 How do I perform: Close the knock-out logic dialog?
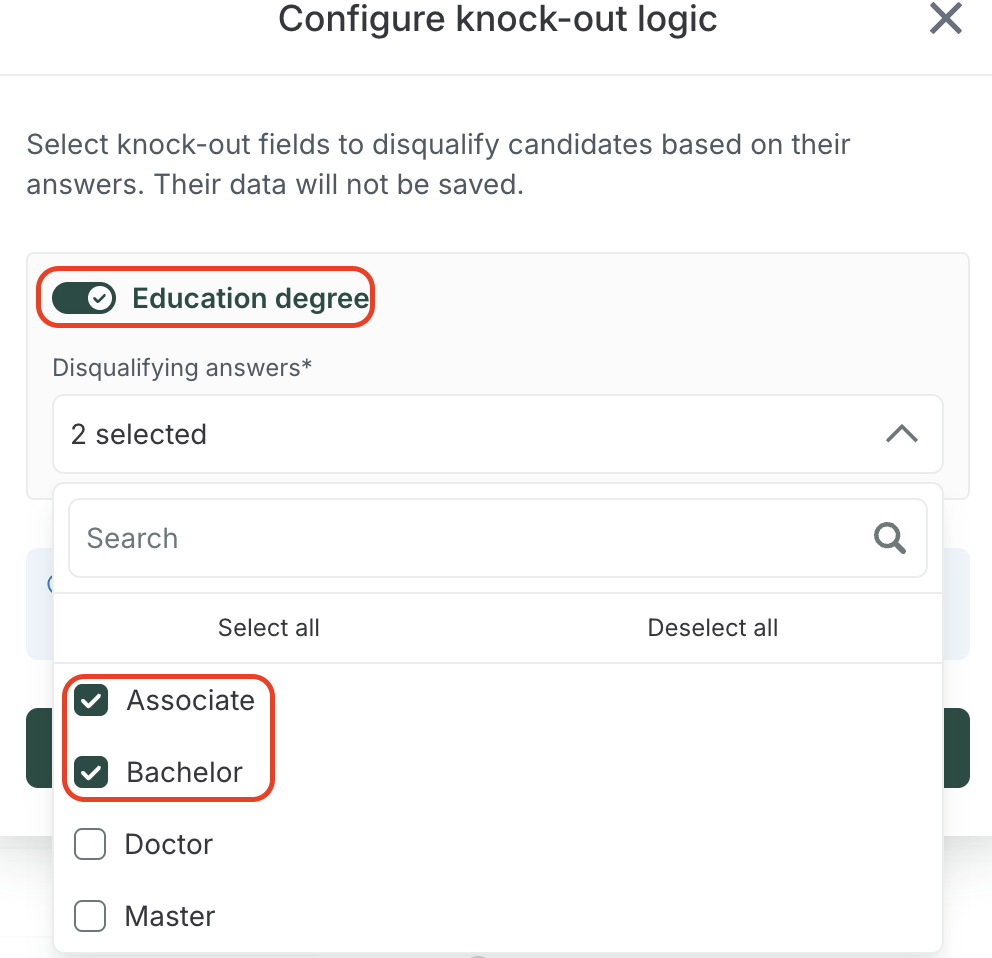tap(945, 19)
